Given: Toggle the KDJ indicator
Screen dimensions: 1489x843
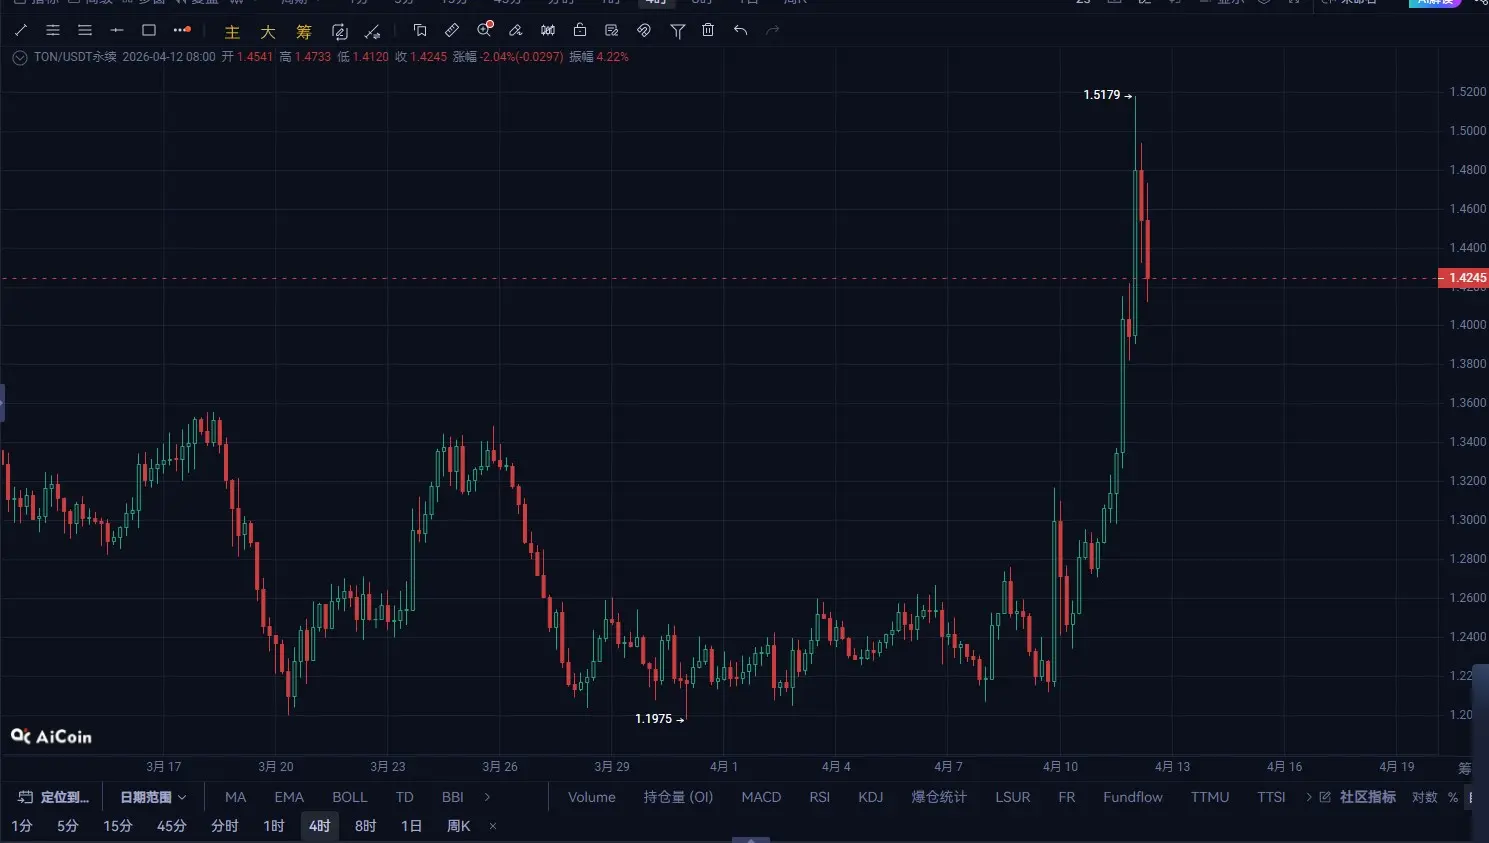Looking at the screenshot, I should click(871, 797).
